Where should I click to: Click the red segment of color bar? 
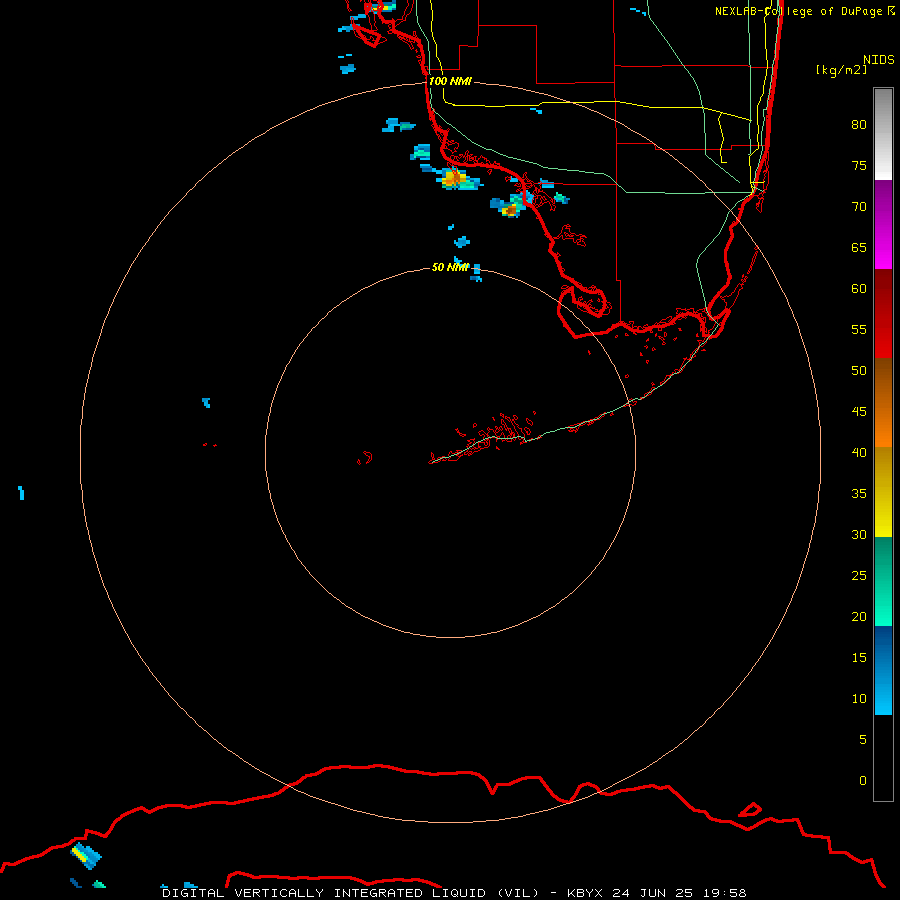coord(883,314)
